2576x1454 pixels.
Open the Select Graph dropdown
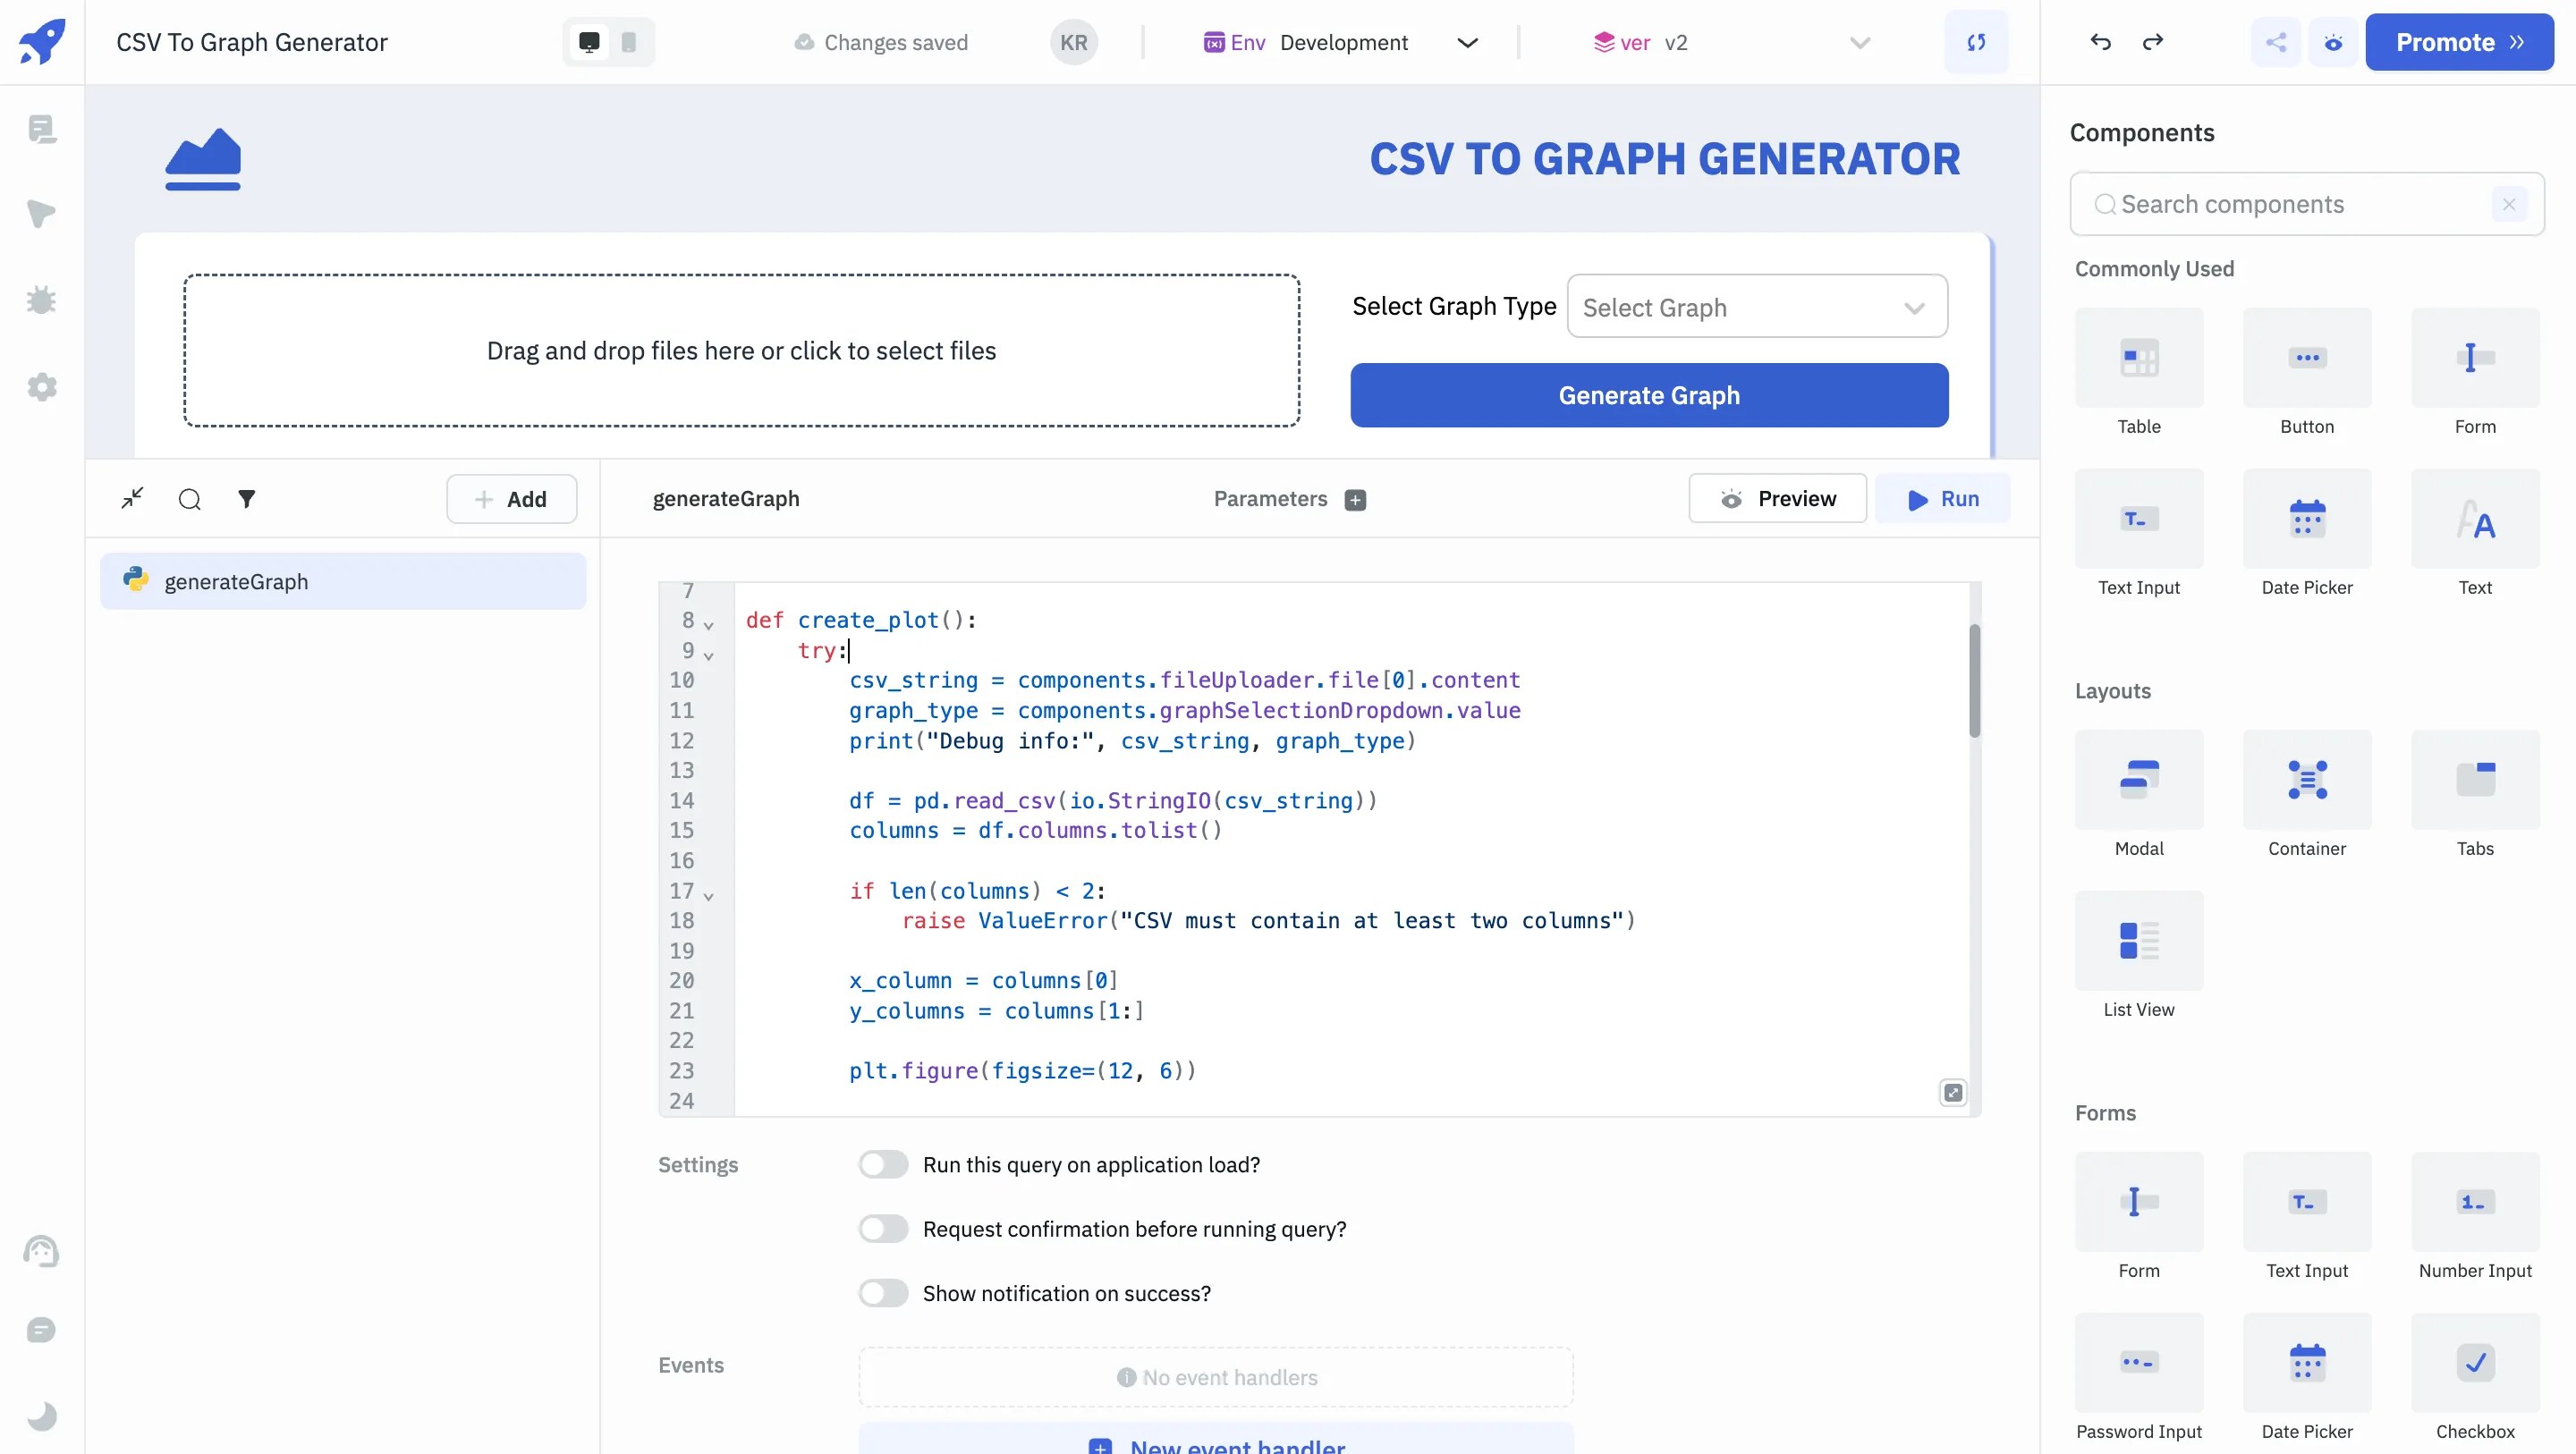click(1756, 307)
